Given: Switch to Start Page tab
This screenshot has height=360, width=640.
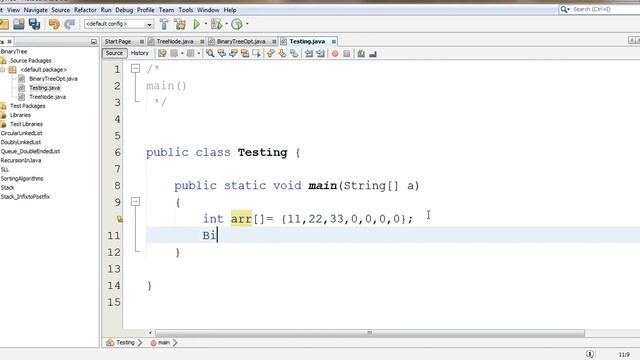Looking at the screenshot, I should (118, 42).
